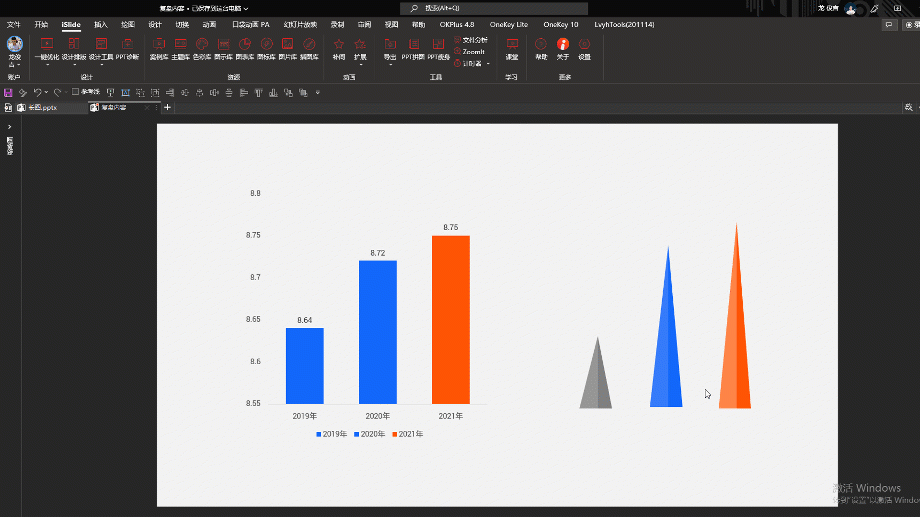Open the 色彩库 color library
The width and height of the screenshot is (920, 517).
click(x=202, y=49)
